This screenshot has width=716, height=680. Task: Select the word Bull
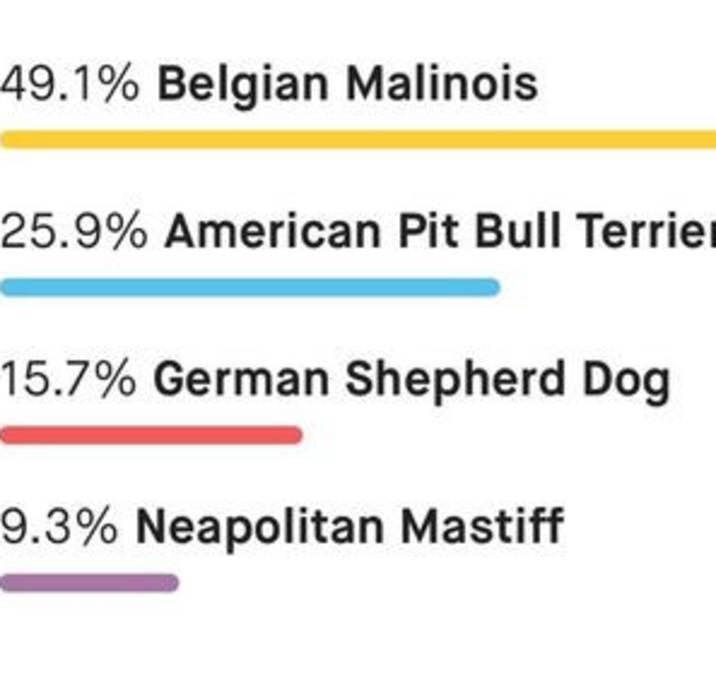click(517, 230)
